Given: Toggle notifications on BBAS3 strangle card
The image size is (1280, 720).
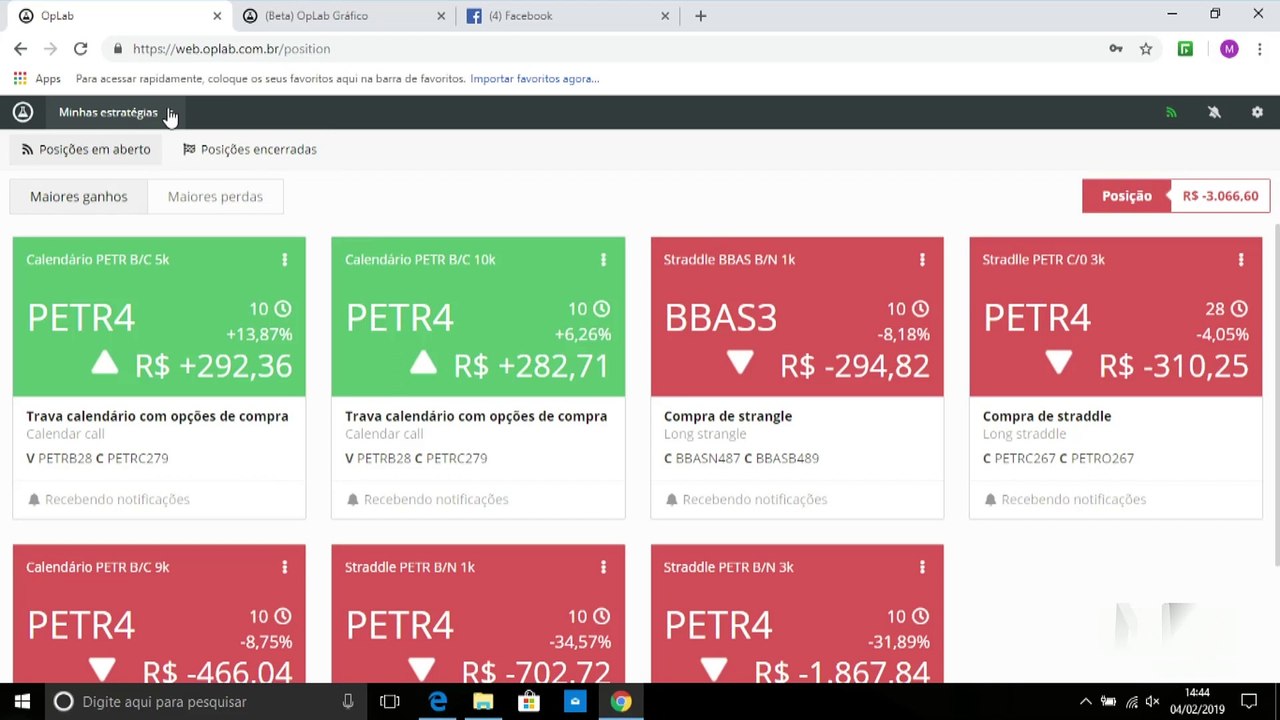Looking at the screenshot, I should [746, 499].
